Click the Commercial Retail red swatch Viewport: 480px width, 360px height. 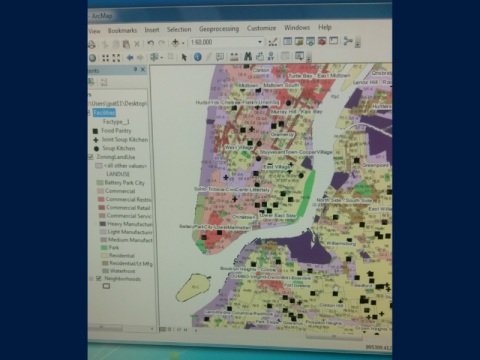pyautogui.click(x=102, y=207)
